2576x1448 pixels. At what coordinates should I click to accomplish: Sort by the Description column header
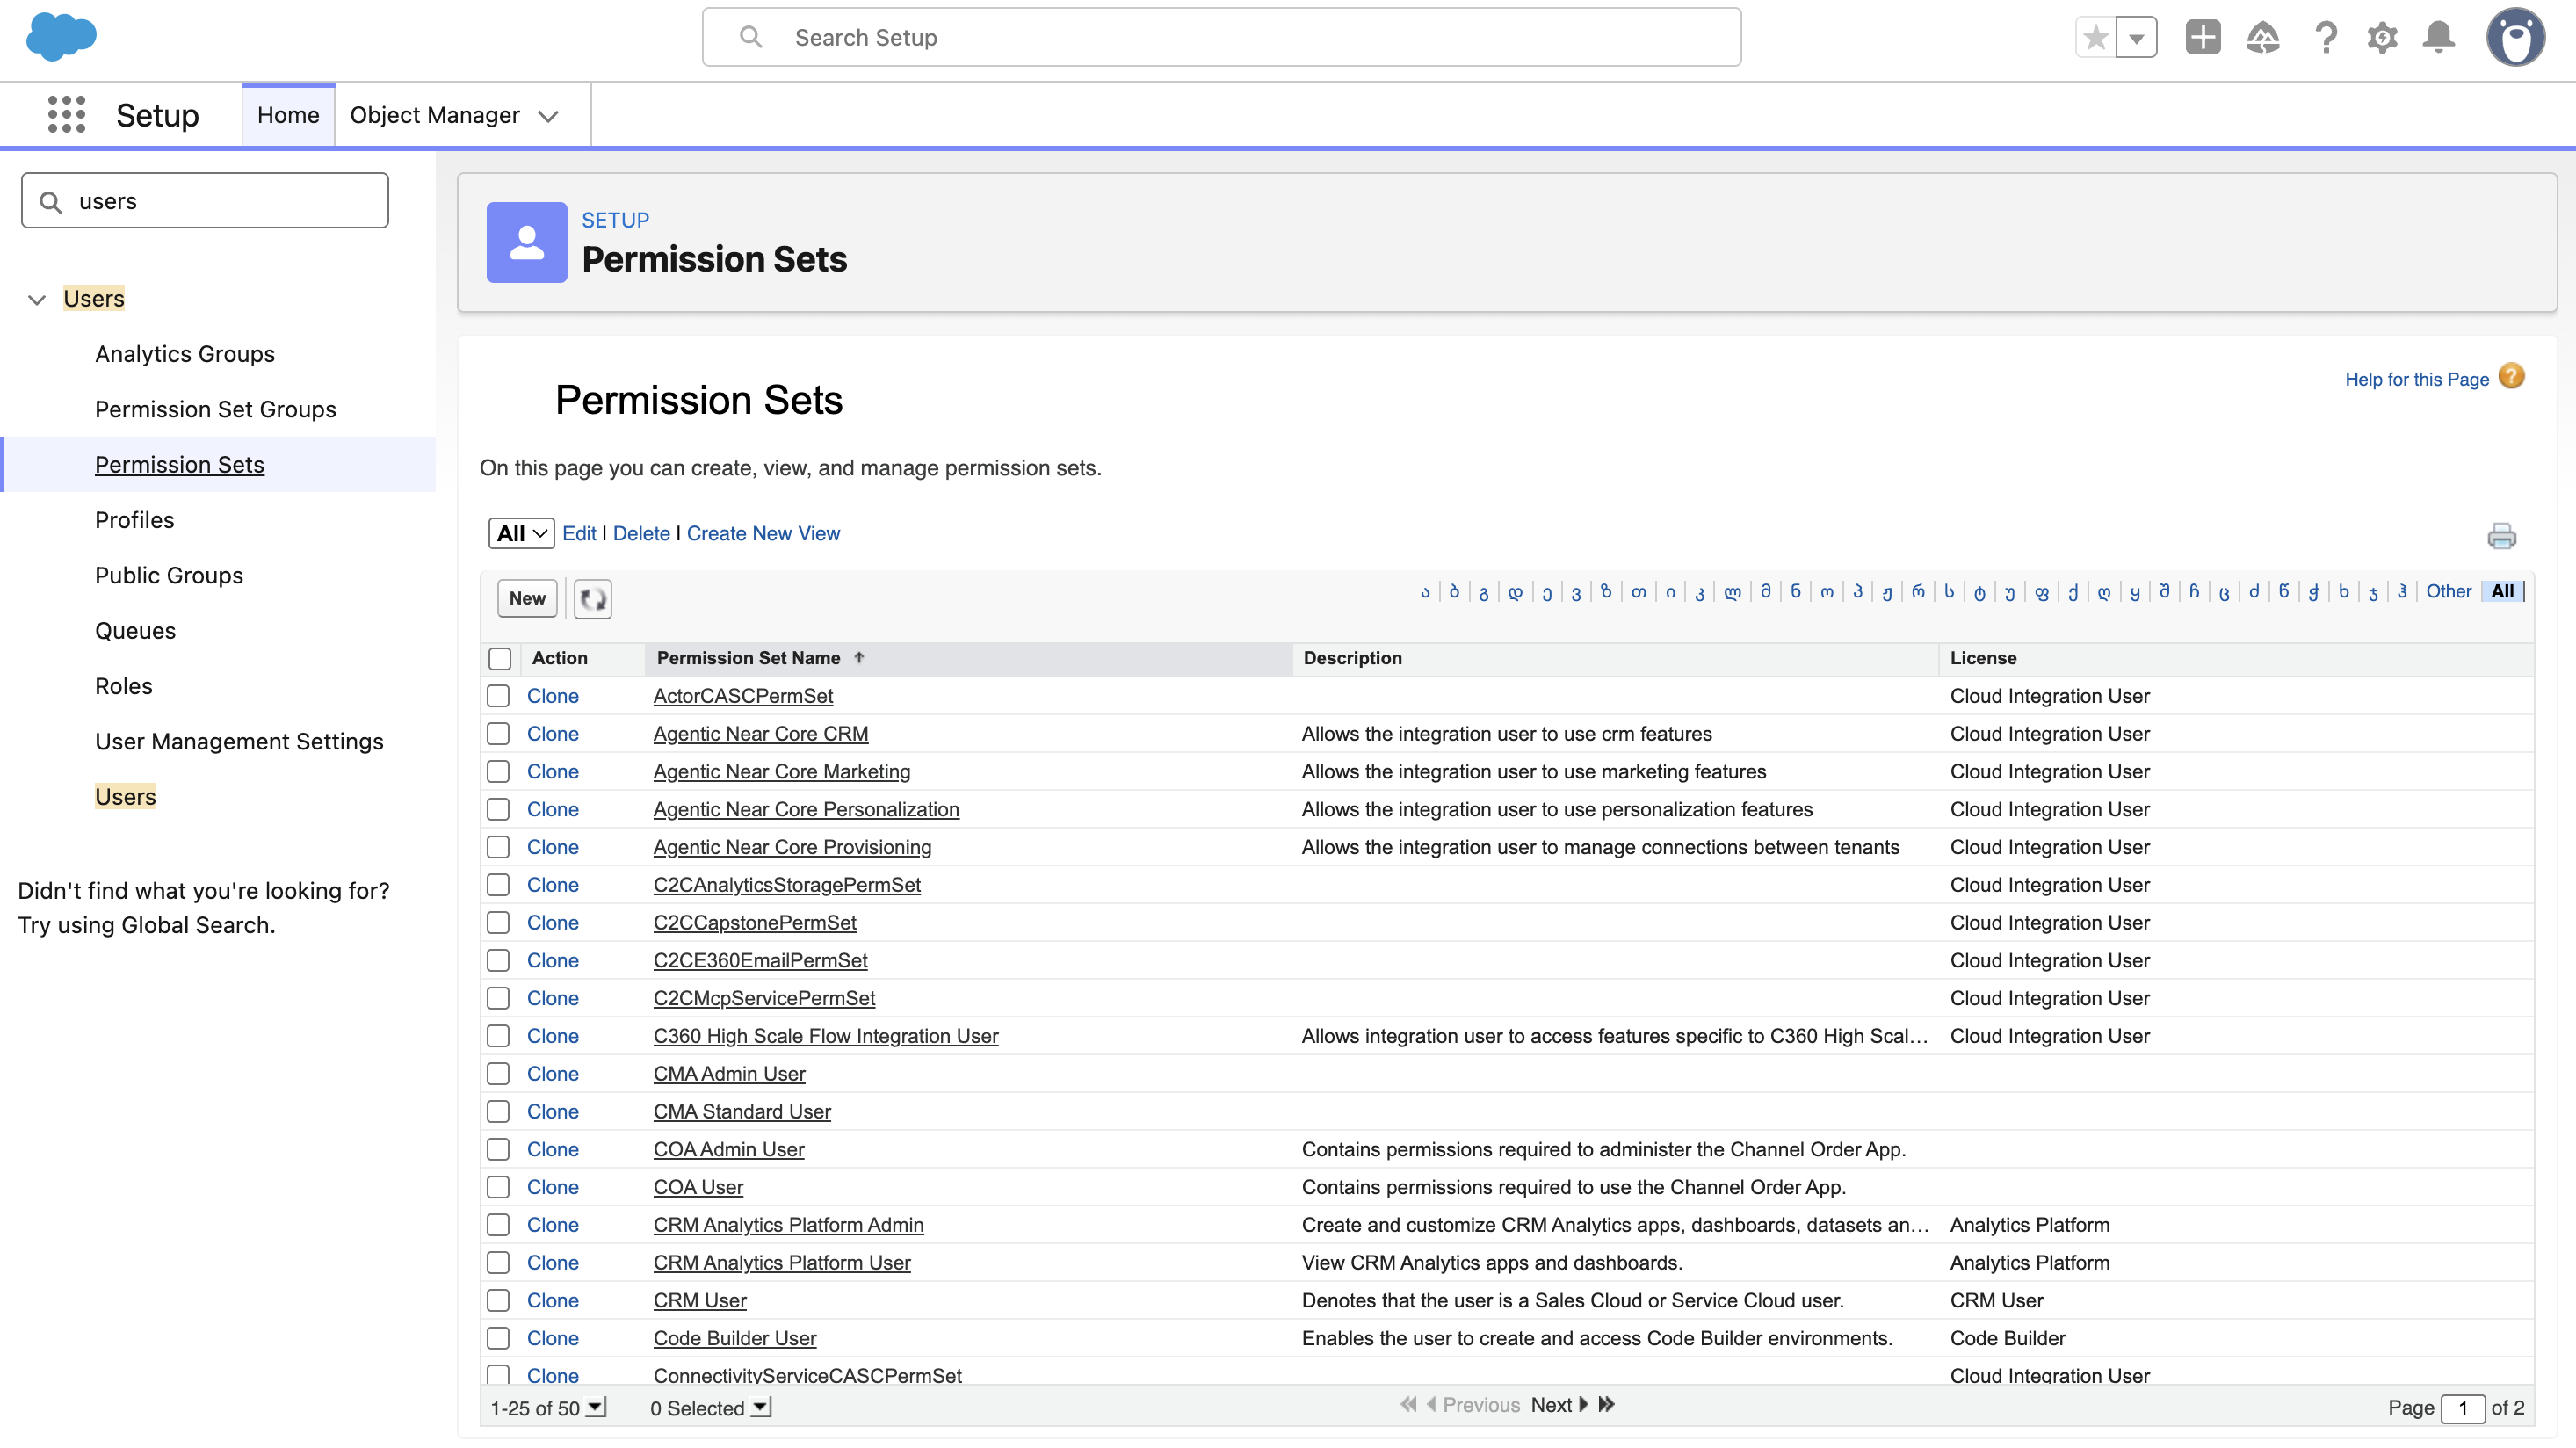coord(1353,658)
